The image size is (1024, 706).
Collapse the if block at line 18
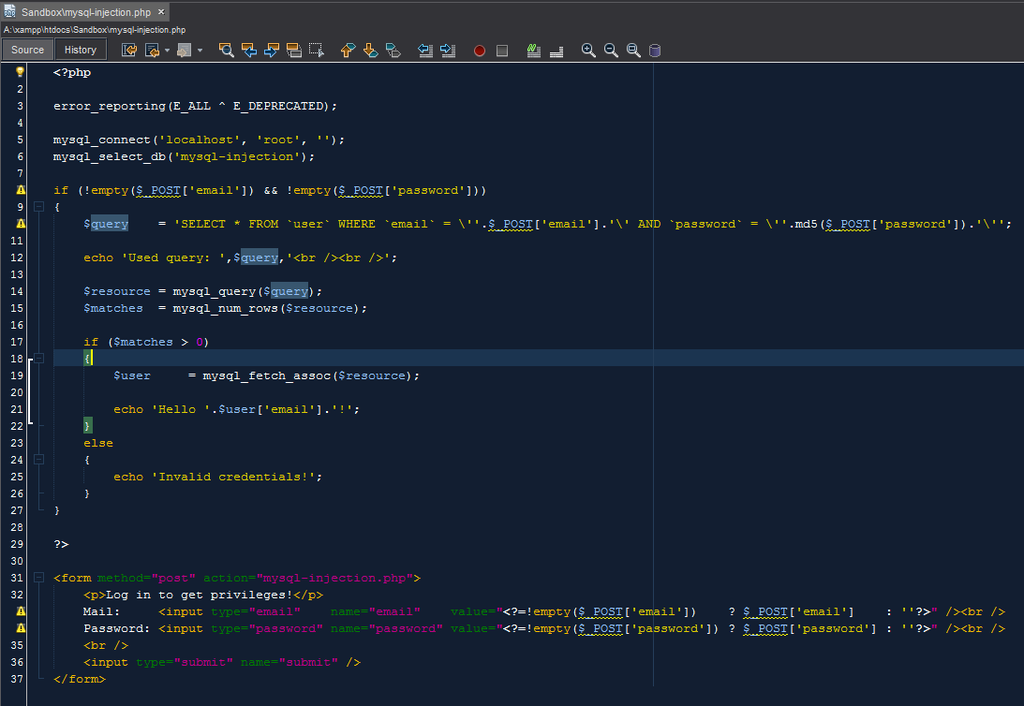(x=37, y=358)
